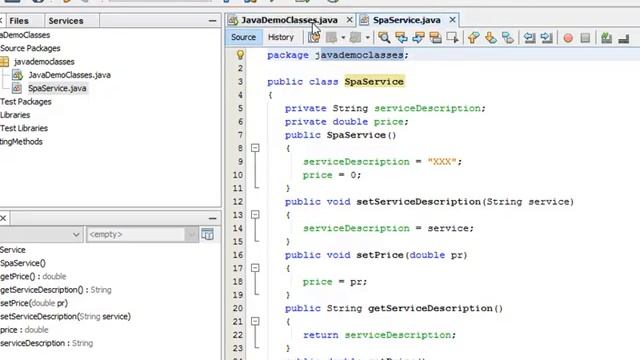Select getPrice() : double in Navigator

[x=33, y=276]
